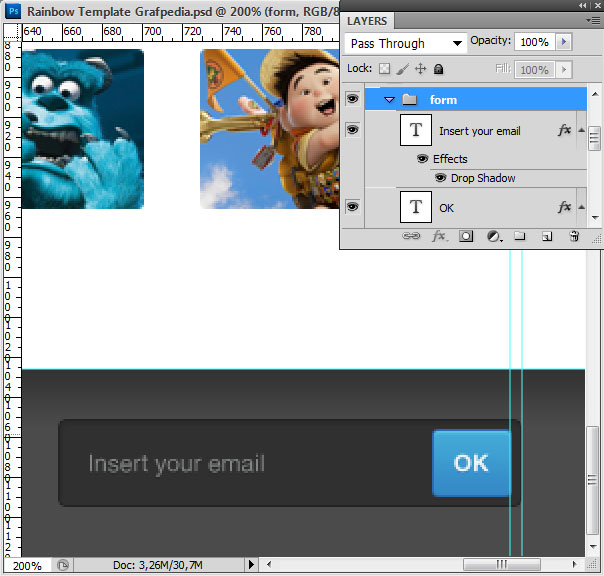604x576 pixels.
Task: Create a new group folder icon
Action: click(x=520, y=236)
